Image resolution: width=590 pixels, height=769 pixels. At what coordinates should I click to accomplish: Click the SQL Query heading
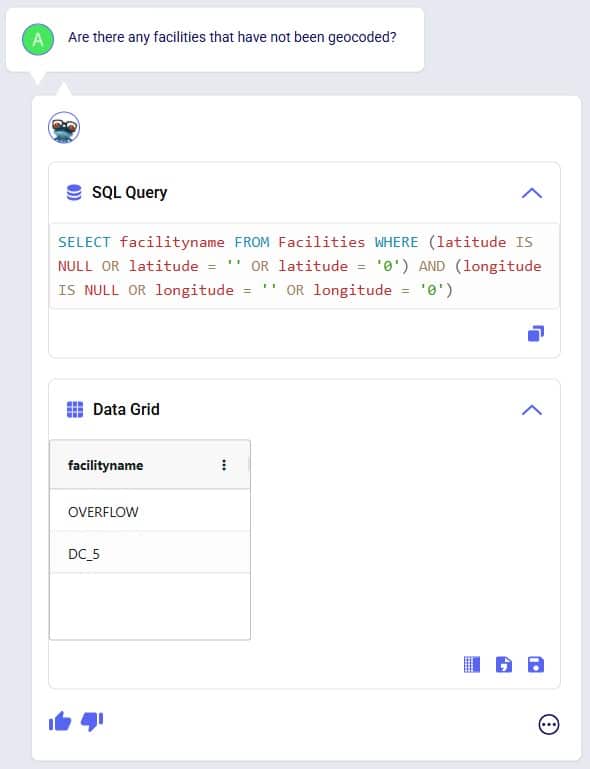(x=129, y=192)
